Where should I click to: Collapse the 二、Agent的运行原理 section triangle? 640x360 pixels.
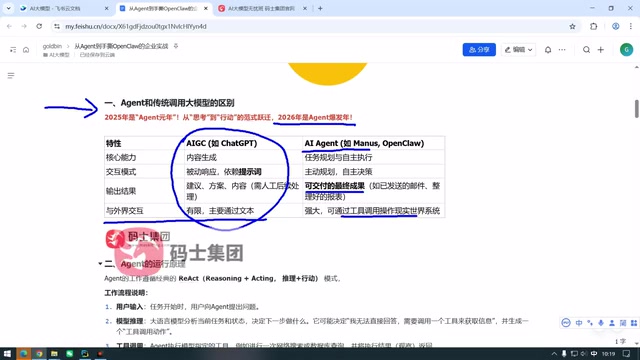(100, 264)
